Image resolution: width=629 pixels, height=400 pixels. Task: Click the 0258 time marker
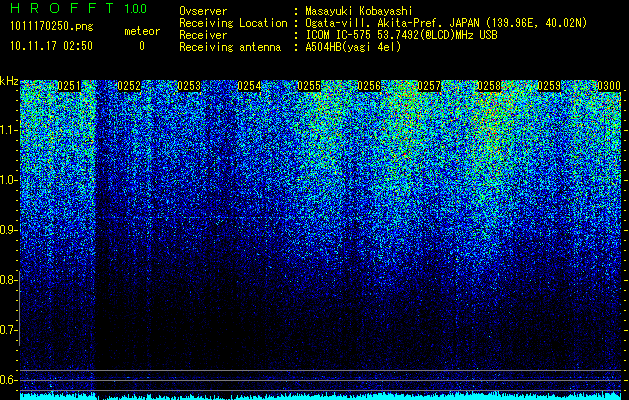tap(489, 86)
